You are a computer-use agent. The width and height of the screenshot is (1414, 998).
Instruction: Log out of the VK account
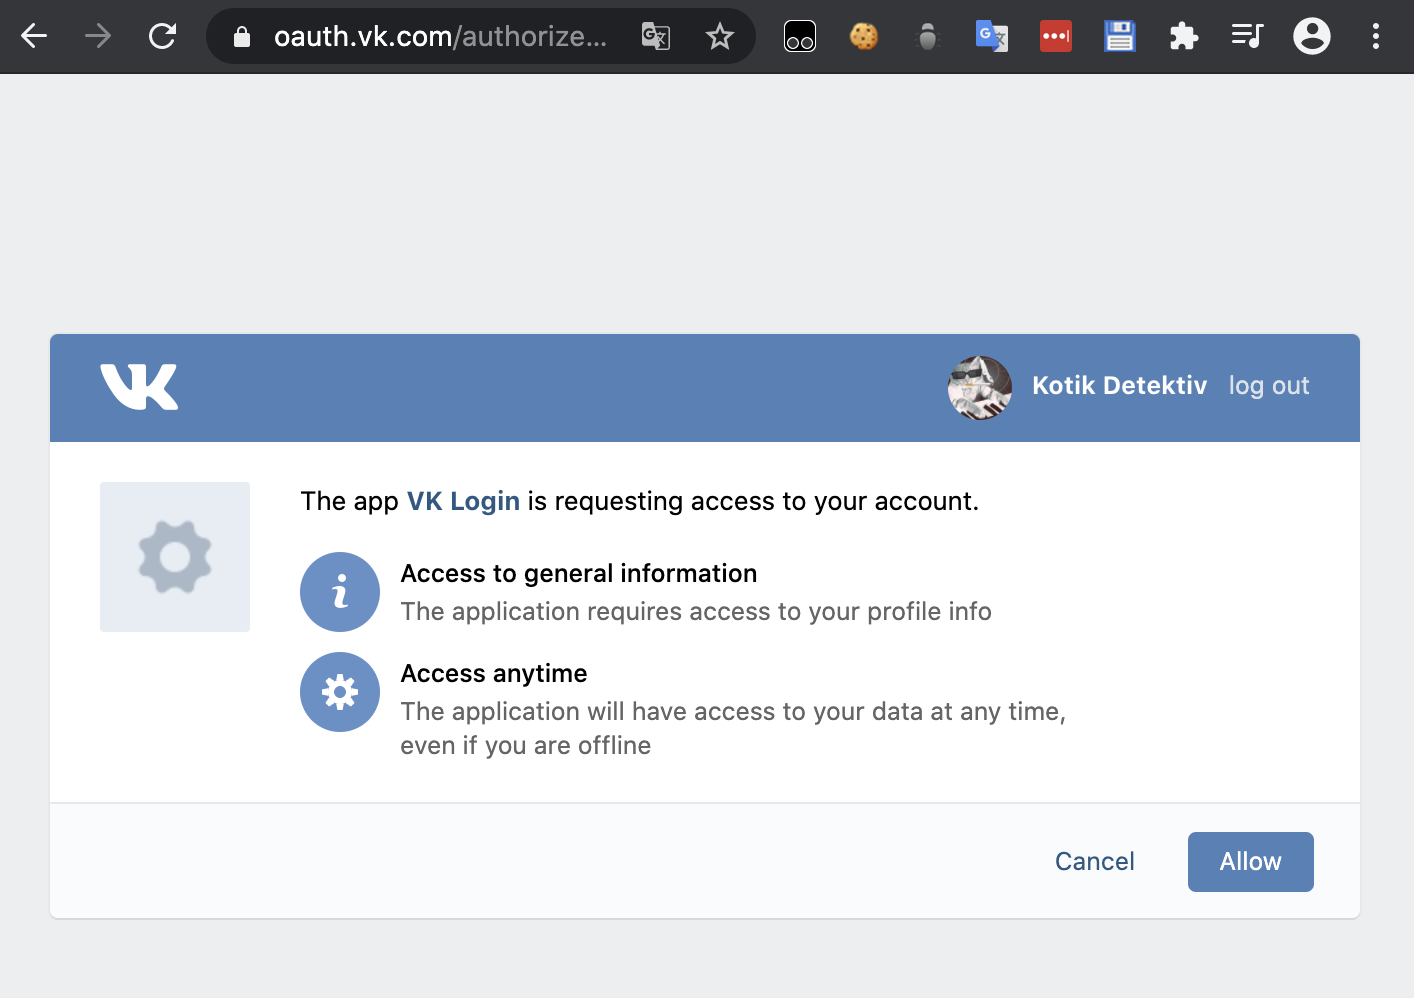point(1269,386)
